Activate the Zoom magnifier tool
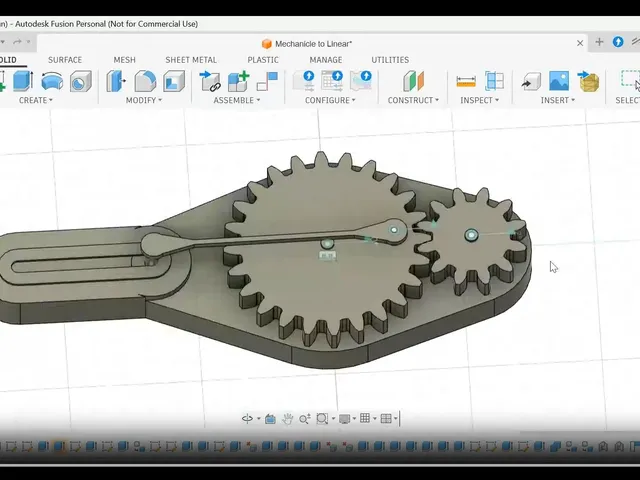This screenshot has height=480, width=640. click(304, 418)
